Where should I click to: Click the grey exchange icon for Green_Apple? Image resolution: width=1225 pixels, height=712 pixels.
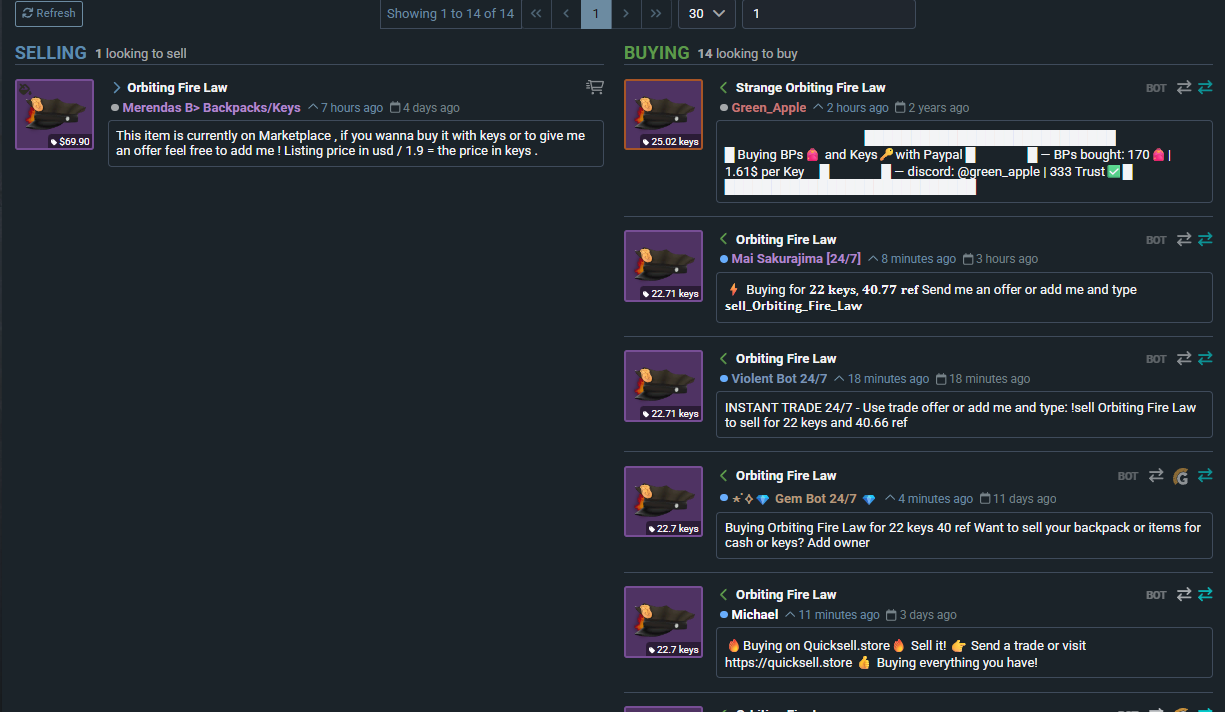click(1184, 88)
